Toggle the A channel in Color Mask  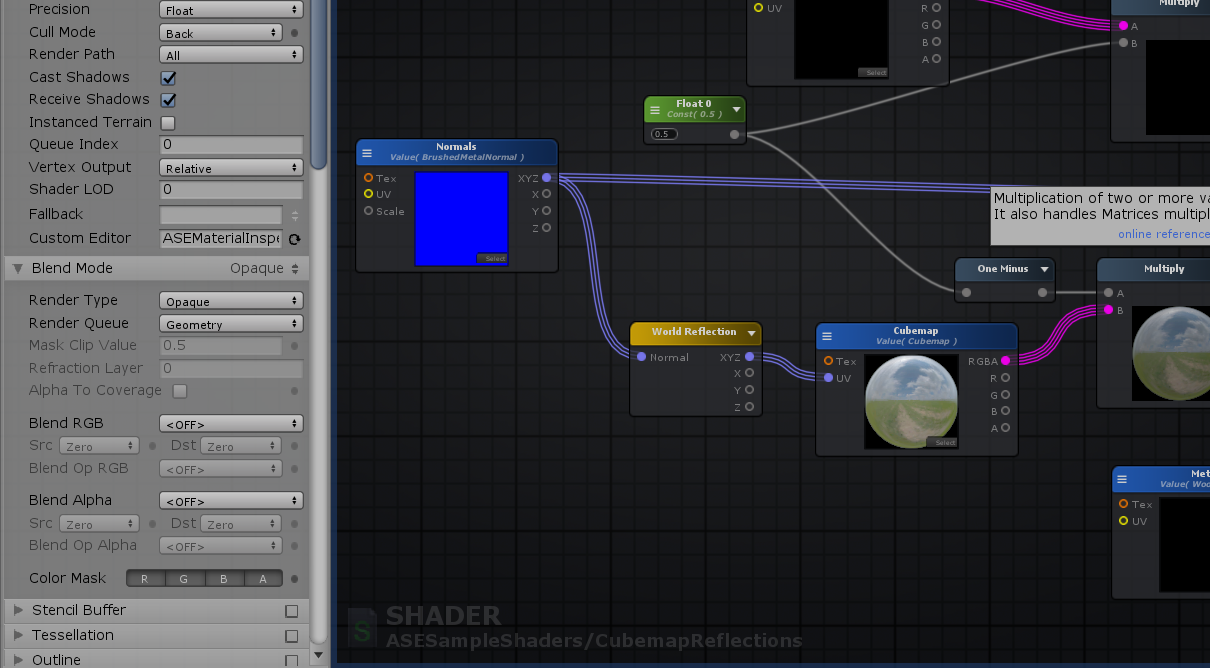[x=262, y=578]
